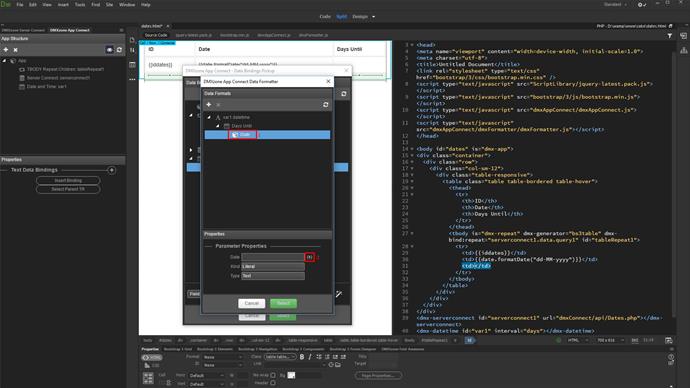Open the Bg color swatch
Screen dimensions: 690x388
(x=291, y=375)
